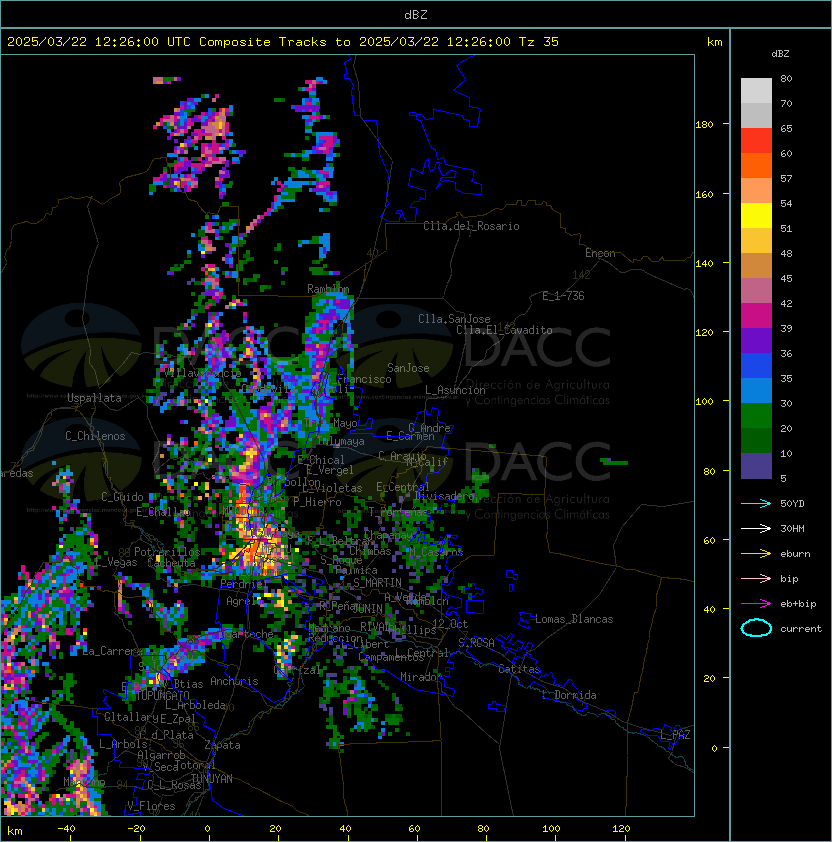Click the 'current' legend label
Viewport: 832px width, 842px height.
(x=801, y=628)
